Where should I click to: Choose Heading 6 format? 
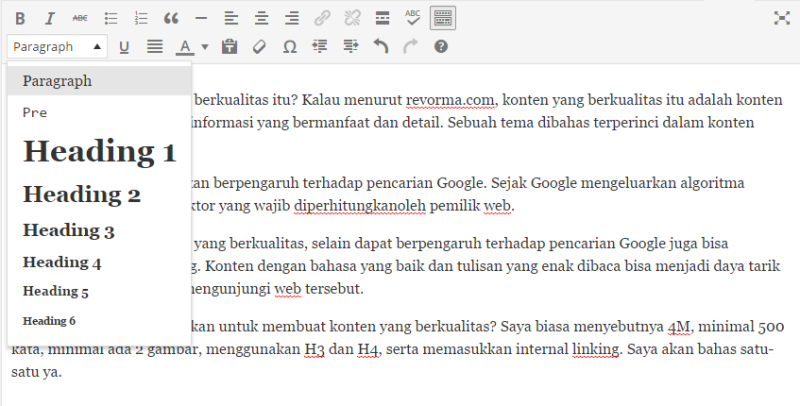pos(99,321)
